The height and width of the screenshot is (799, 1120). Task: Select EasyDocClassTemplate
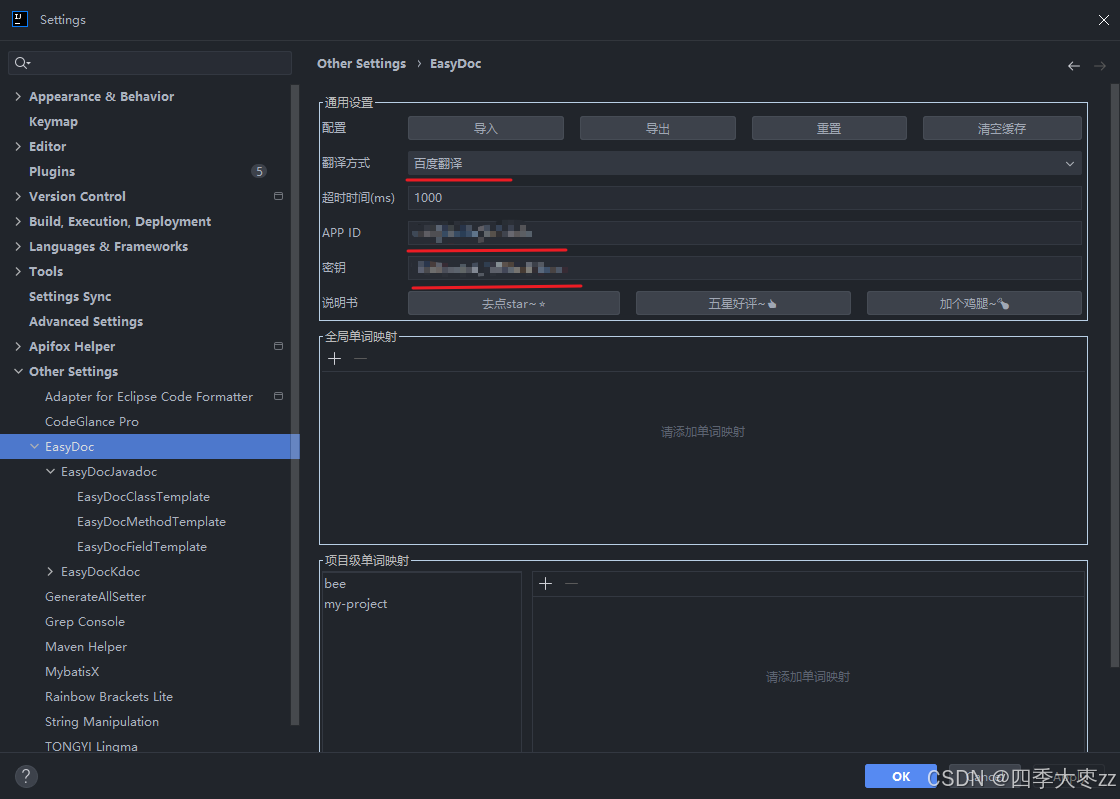pos(143,496)
